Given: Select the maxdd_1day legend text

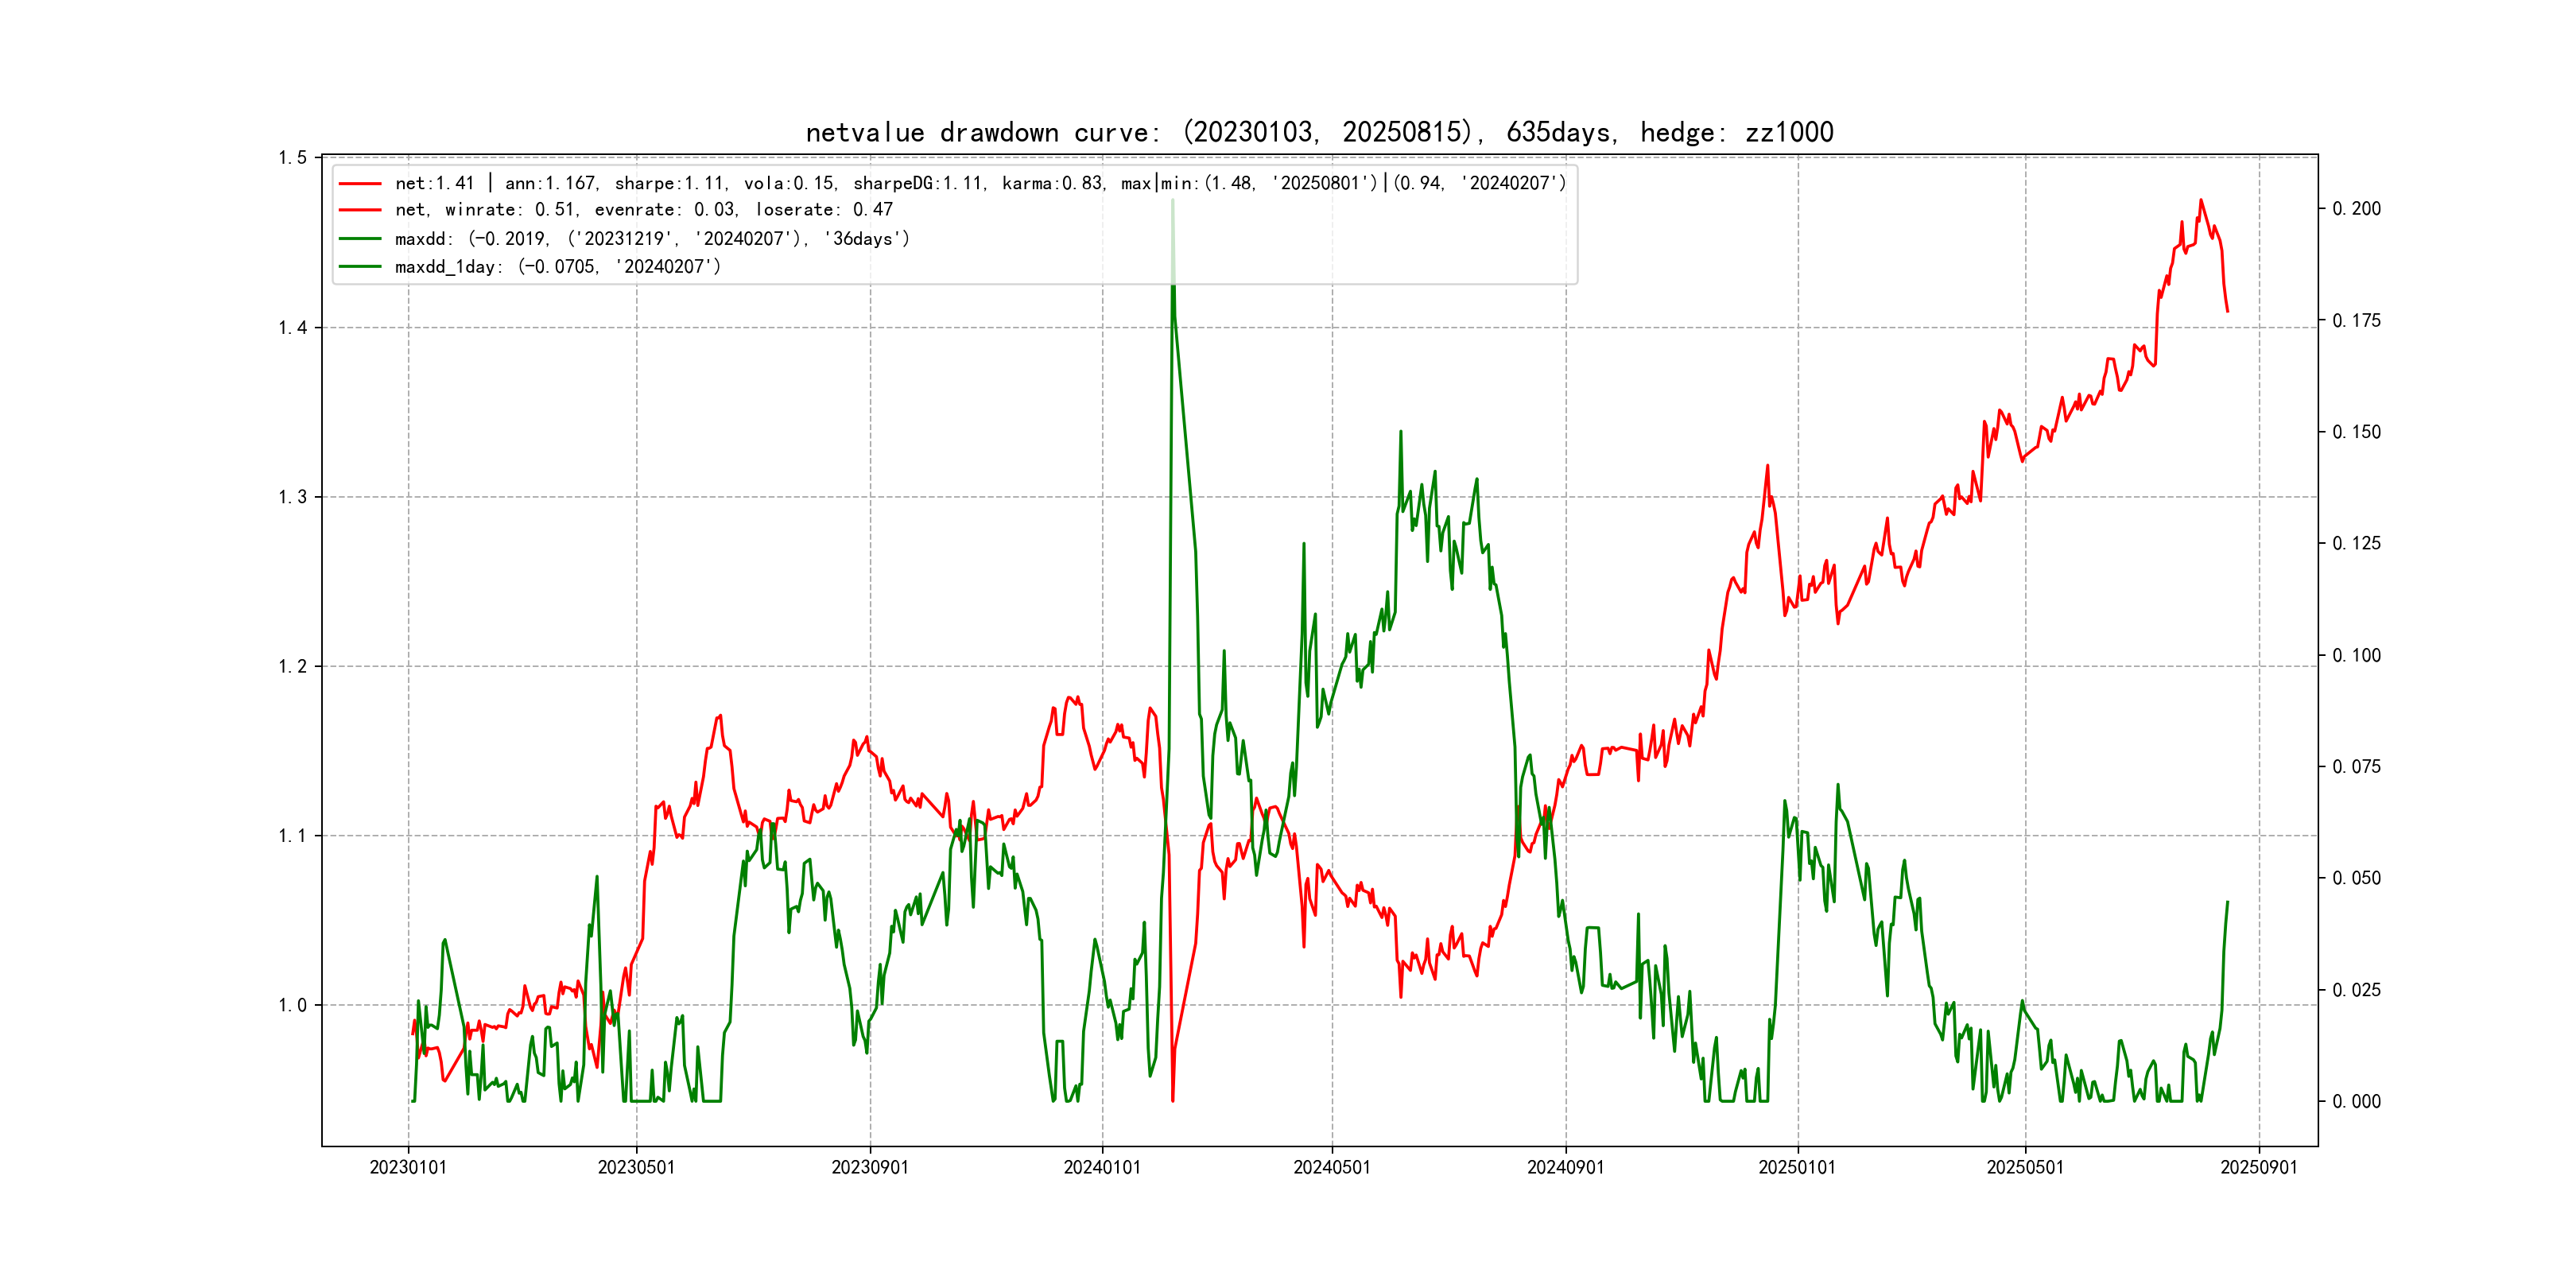Looking at the screenshot, I should [557, 267].
